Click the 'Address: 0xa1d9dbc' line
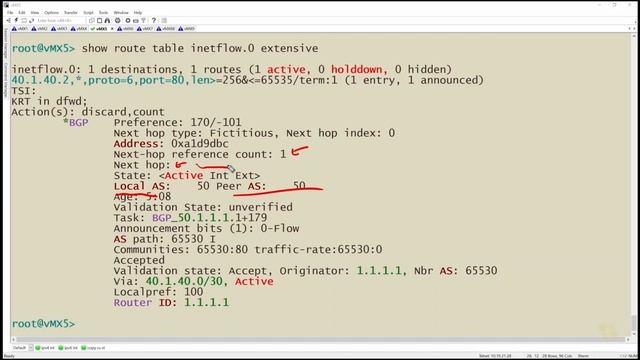The width and height of the screenshot is (640, 360). [x=171, y=144]
